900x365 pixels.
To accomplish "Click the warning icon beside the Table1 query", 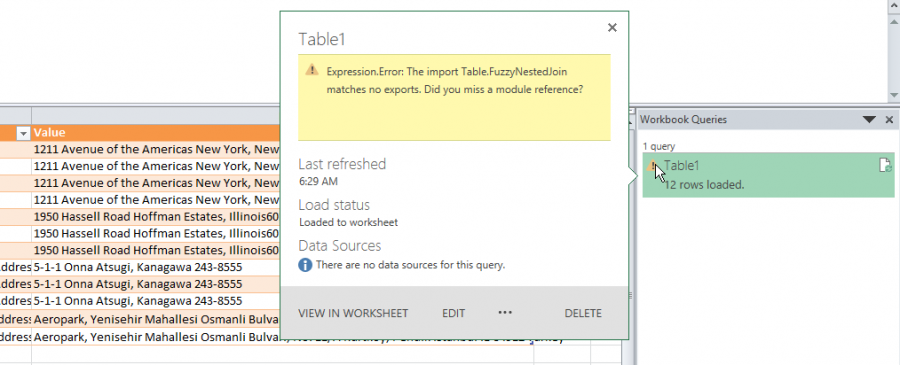I will [x=652, y=166].
